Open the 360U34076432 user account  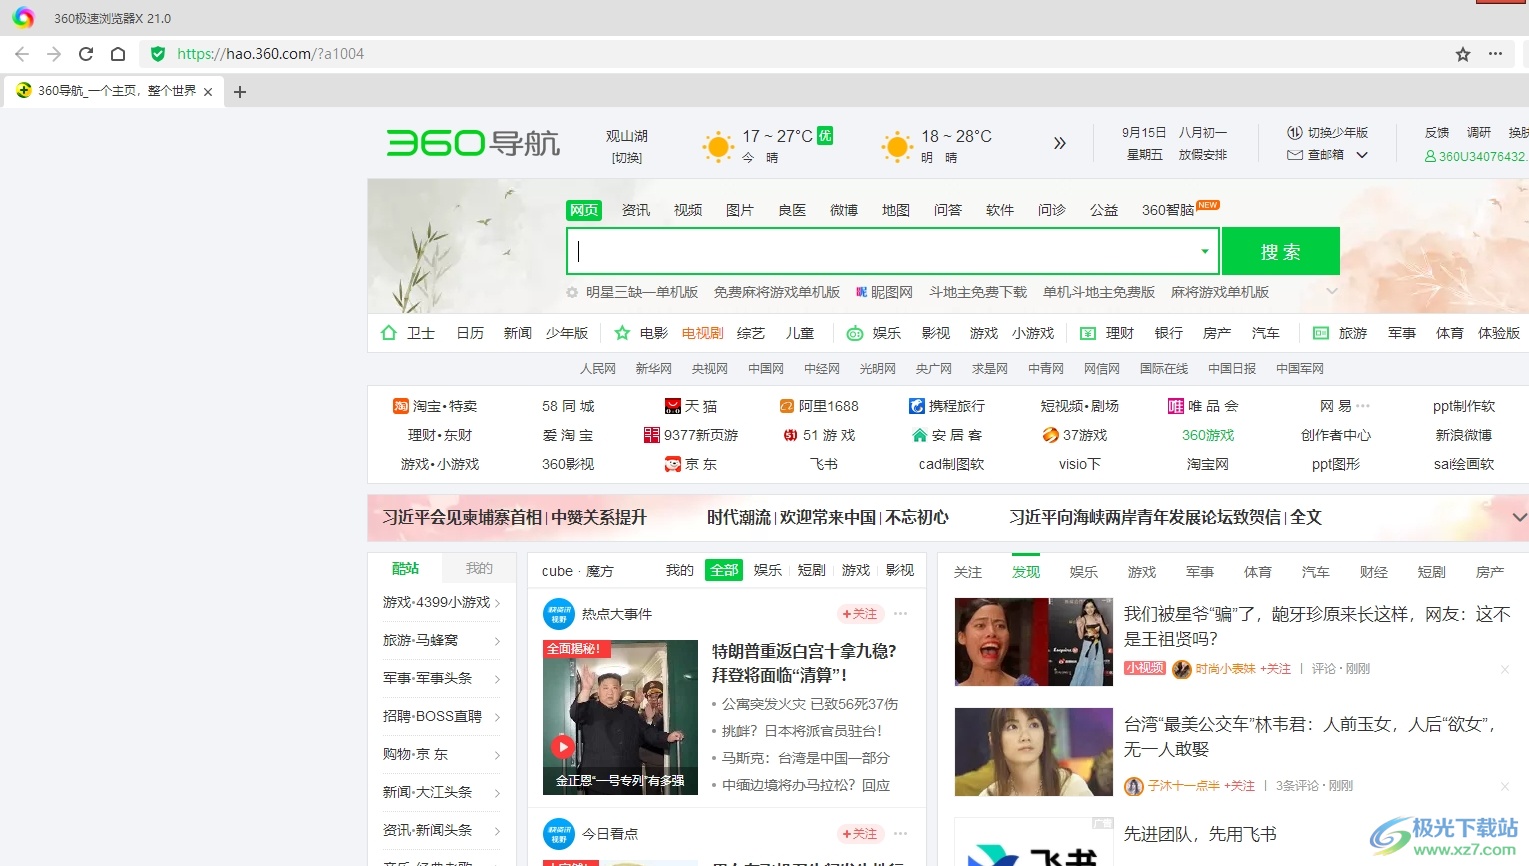click(x=1476, y=156)
